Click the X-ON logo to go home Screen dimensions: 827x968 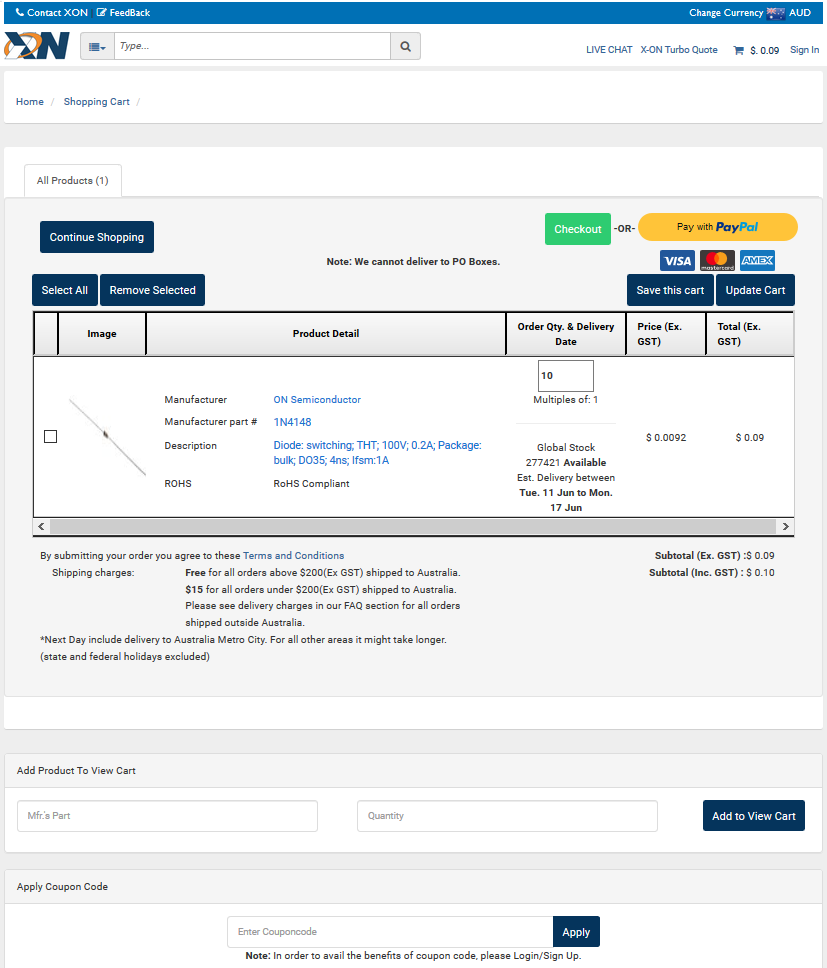[37, 45]
